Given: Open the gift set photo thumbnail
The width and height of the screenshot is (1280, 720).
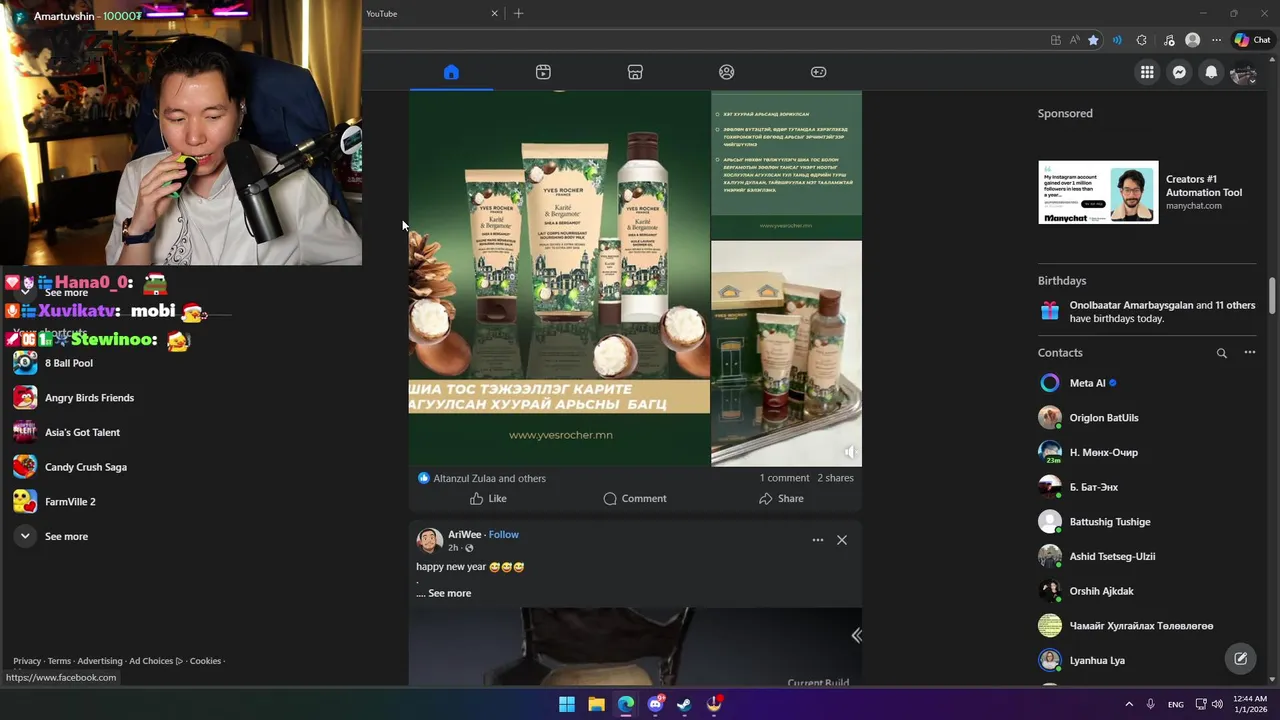Looking at the screenshot, I should coord(786,353).
